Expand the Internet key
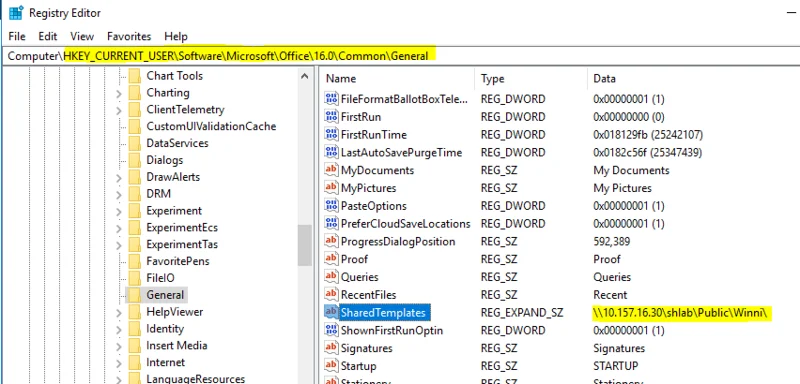 point(119,363)
